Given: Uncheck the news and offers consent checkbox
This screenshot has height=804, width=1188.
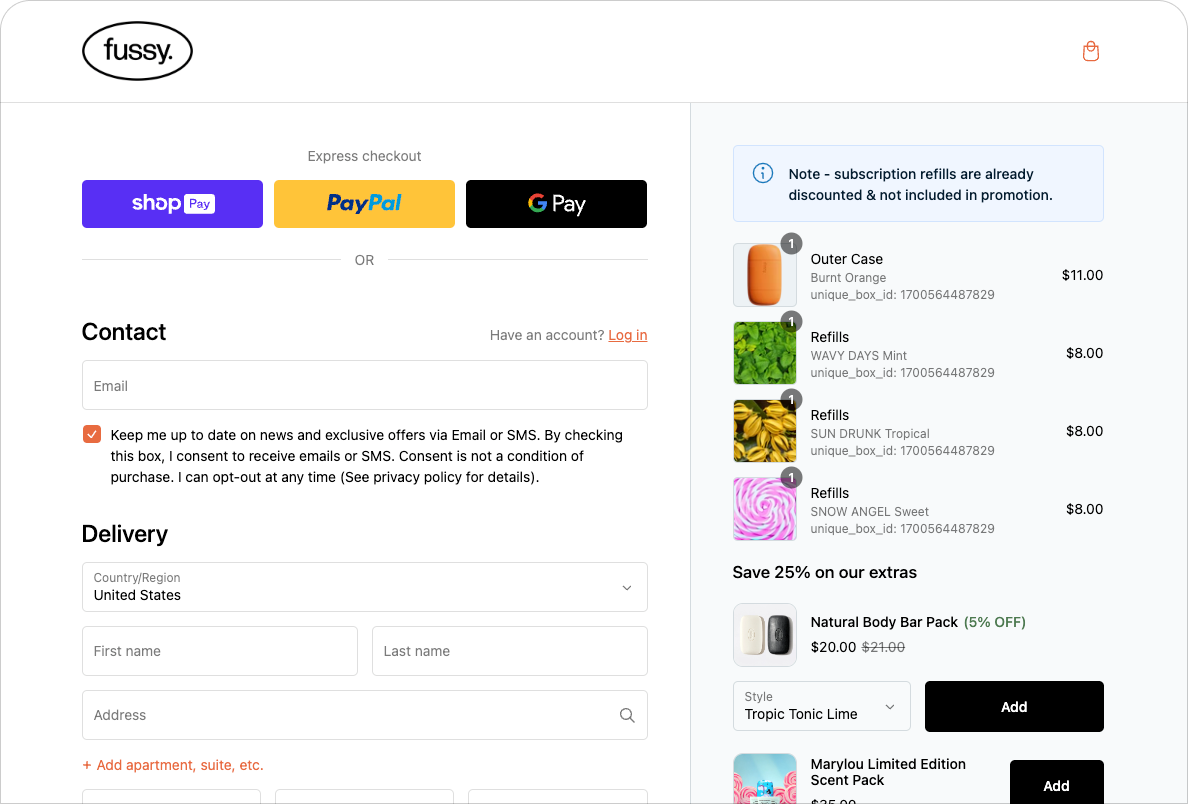Looking at the screenshot, I should click(92, 434).
